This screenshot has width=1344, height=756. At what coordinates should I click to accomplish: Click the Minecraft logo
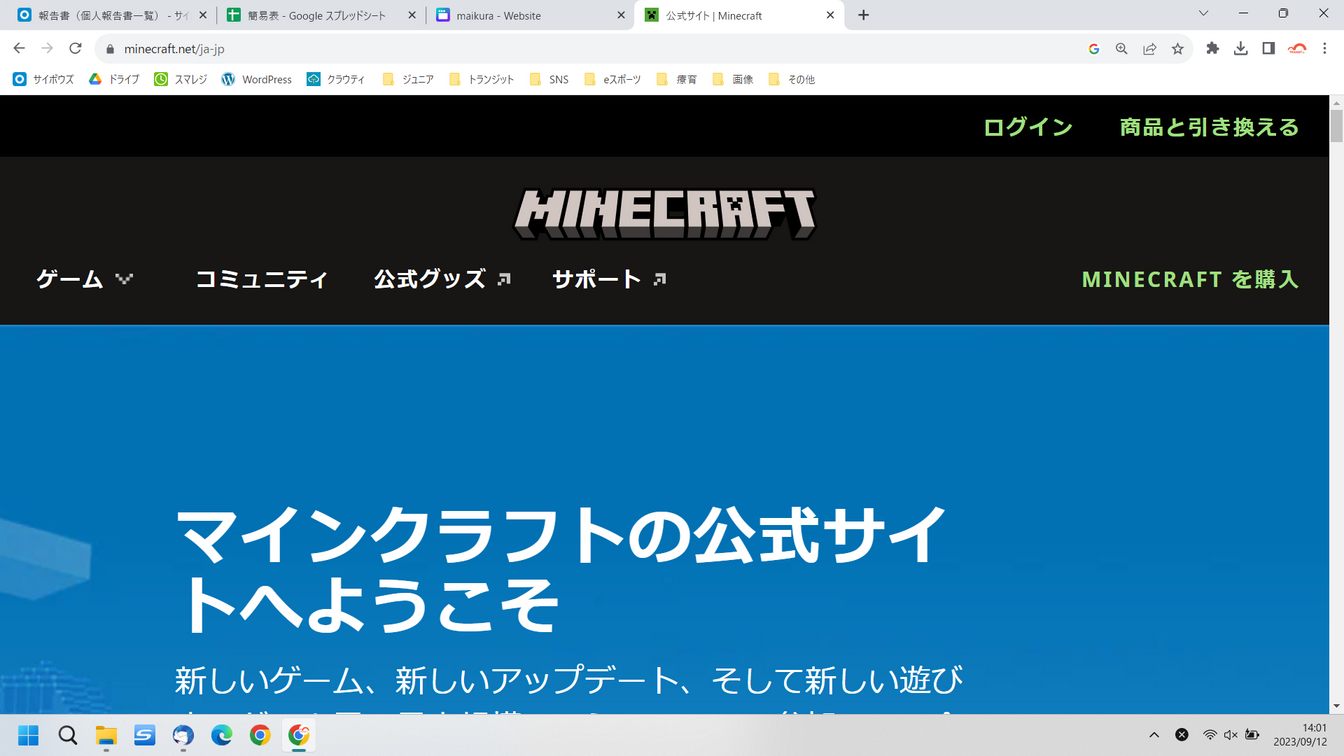click(x=665, y=214)
